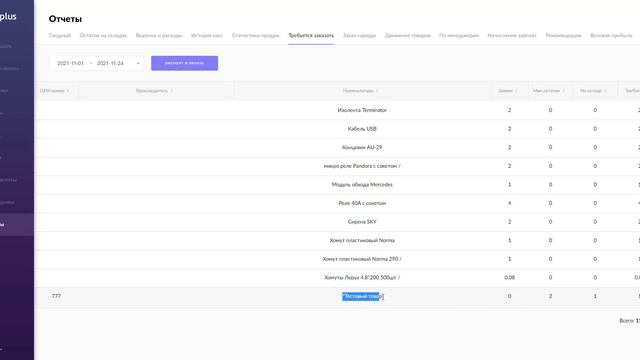Click the Изолента Terminator row name
This screenshot has height=360, width=640.
pos(362,110)
